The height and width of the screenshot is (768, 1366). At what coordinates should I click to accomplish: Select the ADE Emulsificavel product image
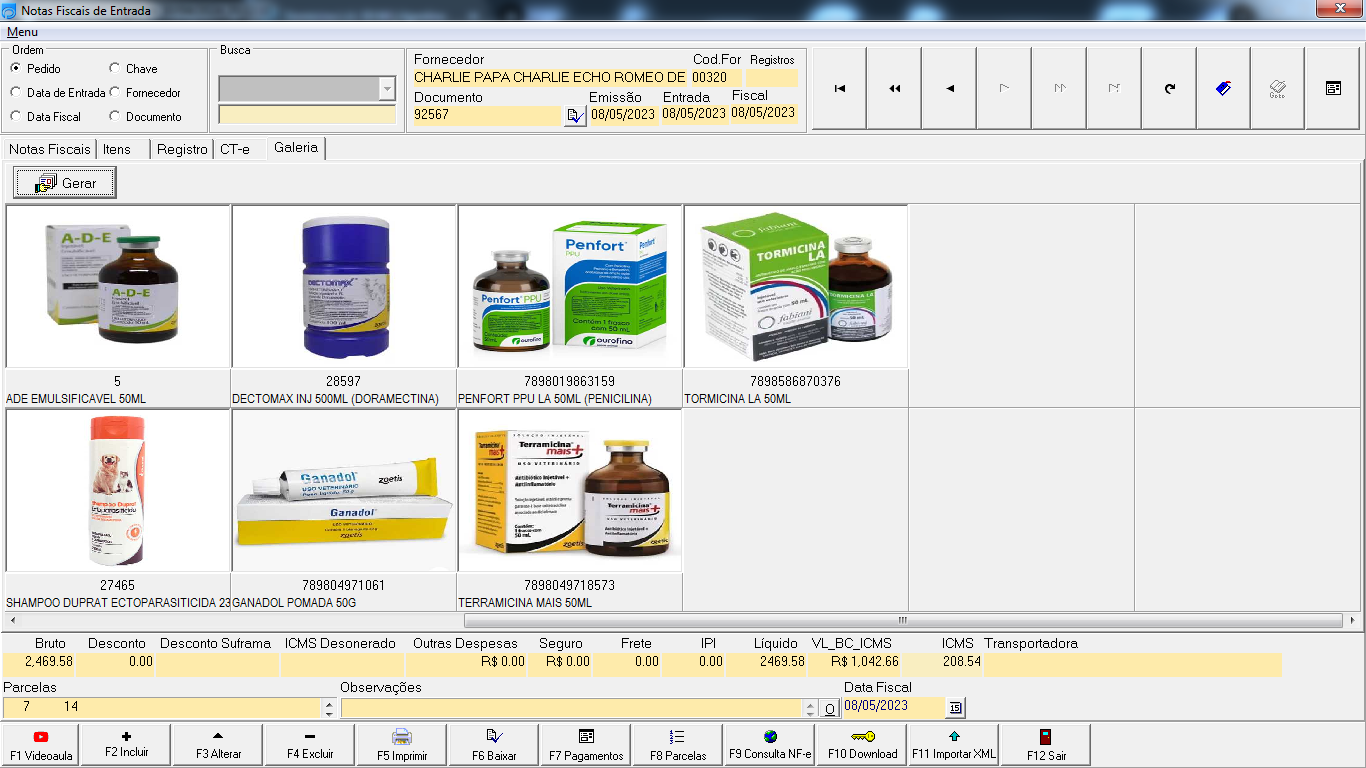118,287
